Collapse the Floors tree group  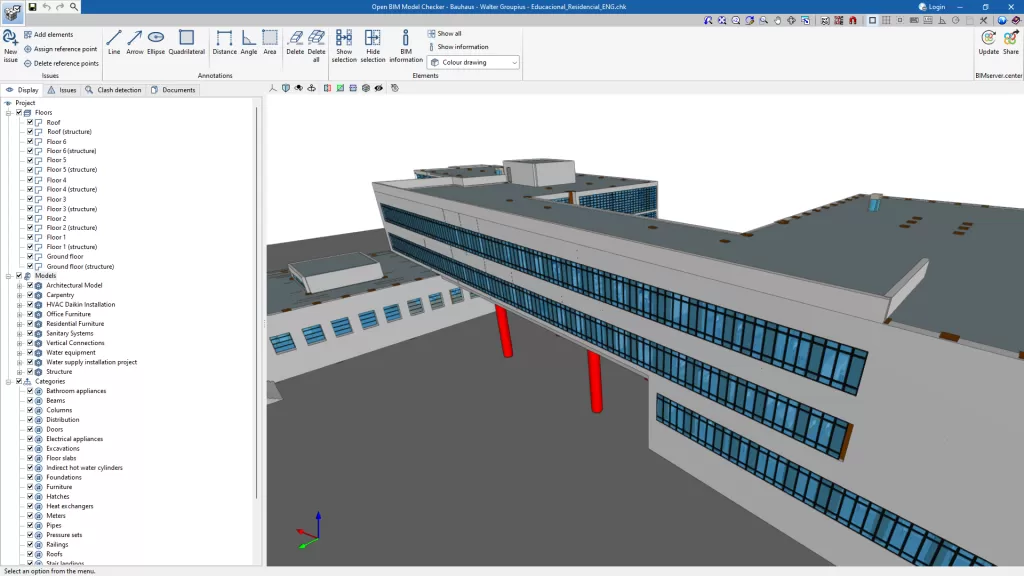point(8,112)
